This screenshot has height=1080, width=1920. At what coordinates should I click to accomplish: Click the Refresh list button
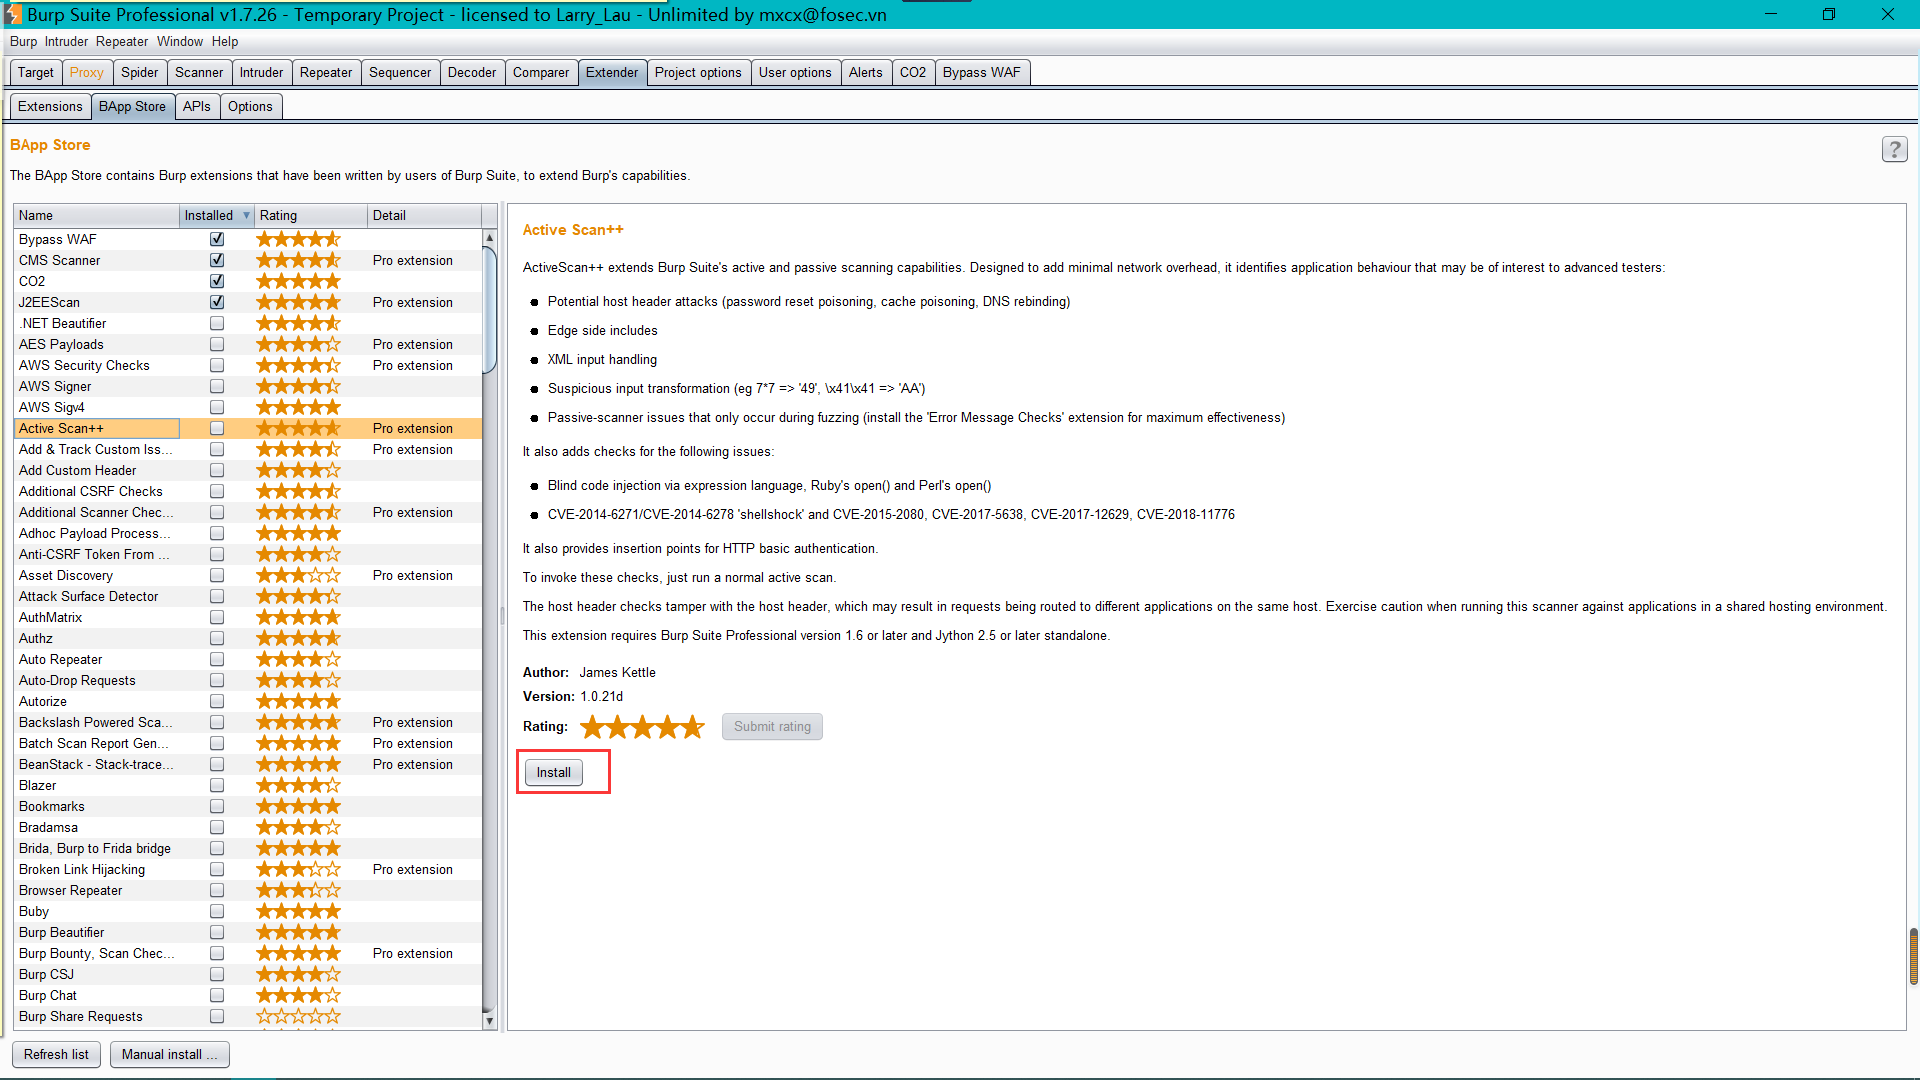click(56, 1054)
